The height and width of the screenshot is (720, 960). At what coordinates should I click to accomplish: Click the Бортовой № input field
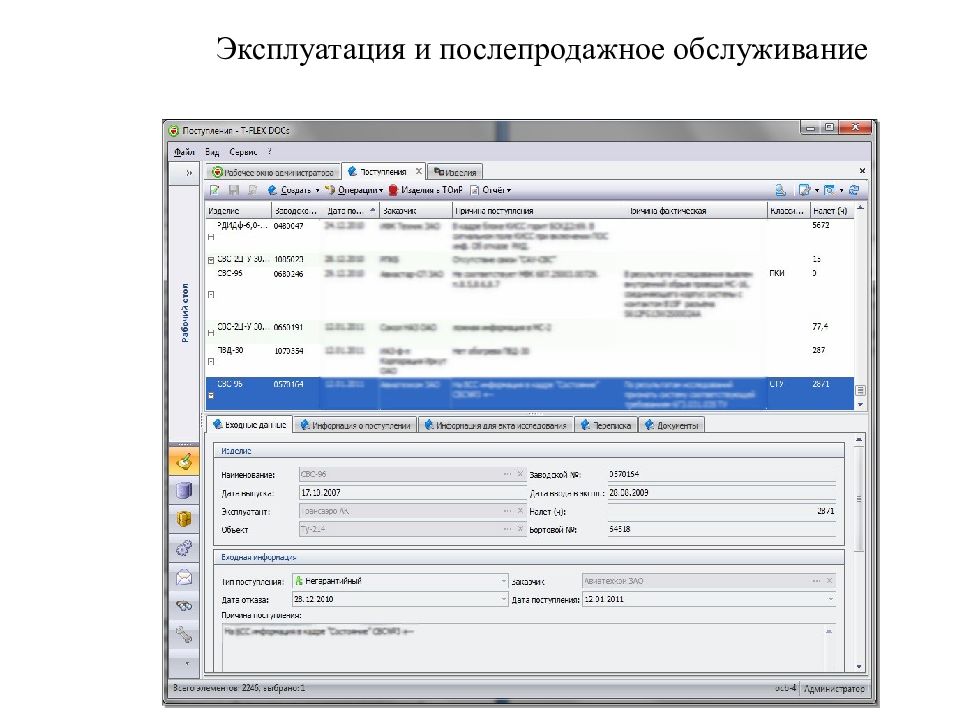click(x=721, y=529)
